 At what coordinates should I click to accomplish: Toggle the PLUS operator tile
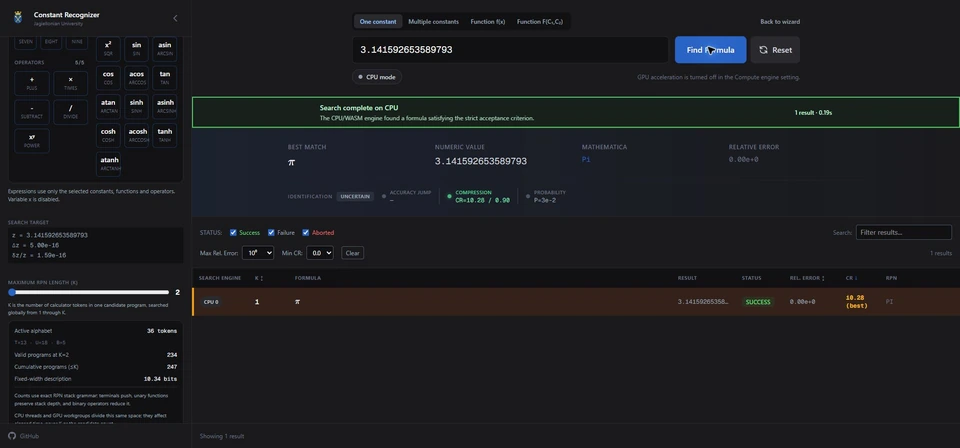point(32,83)
